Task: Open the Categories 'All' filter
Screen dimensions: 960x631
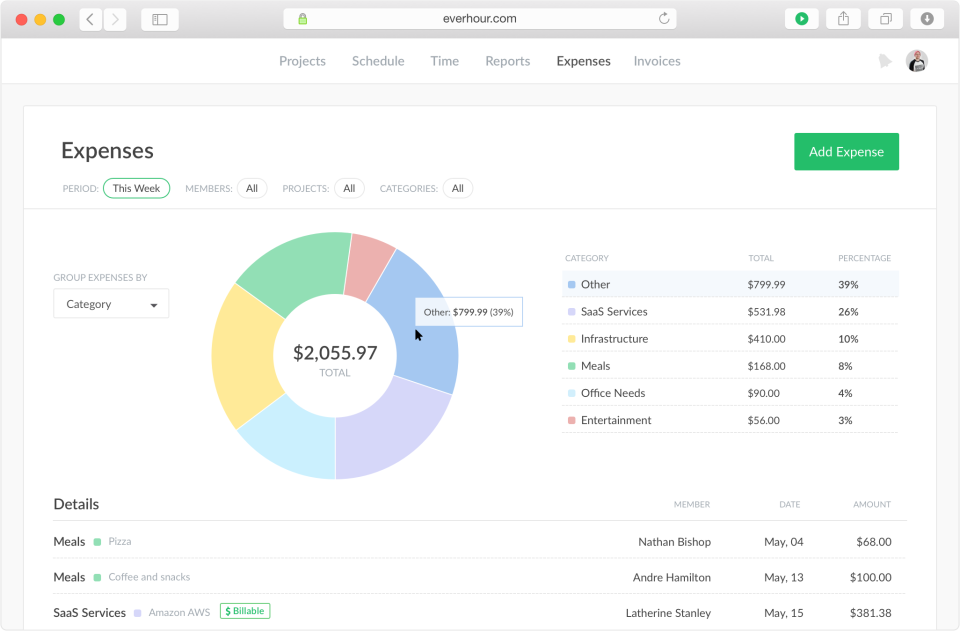Action: pyautogui.click(x=458, y=189)
